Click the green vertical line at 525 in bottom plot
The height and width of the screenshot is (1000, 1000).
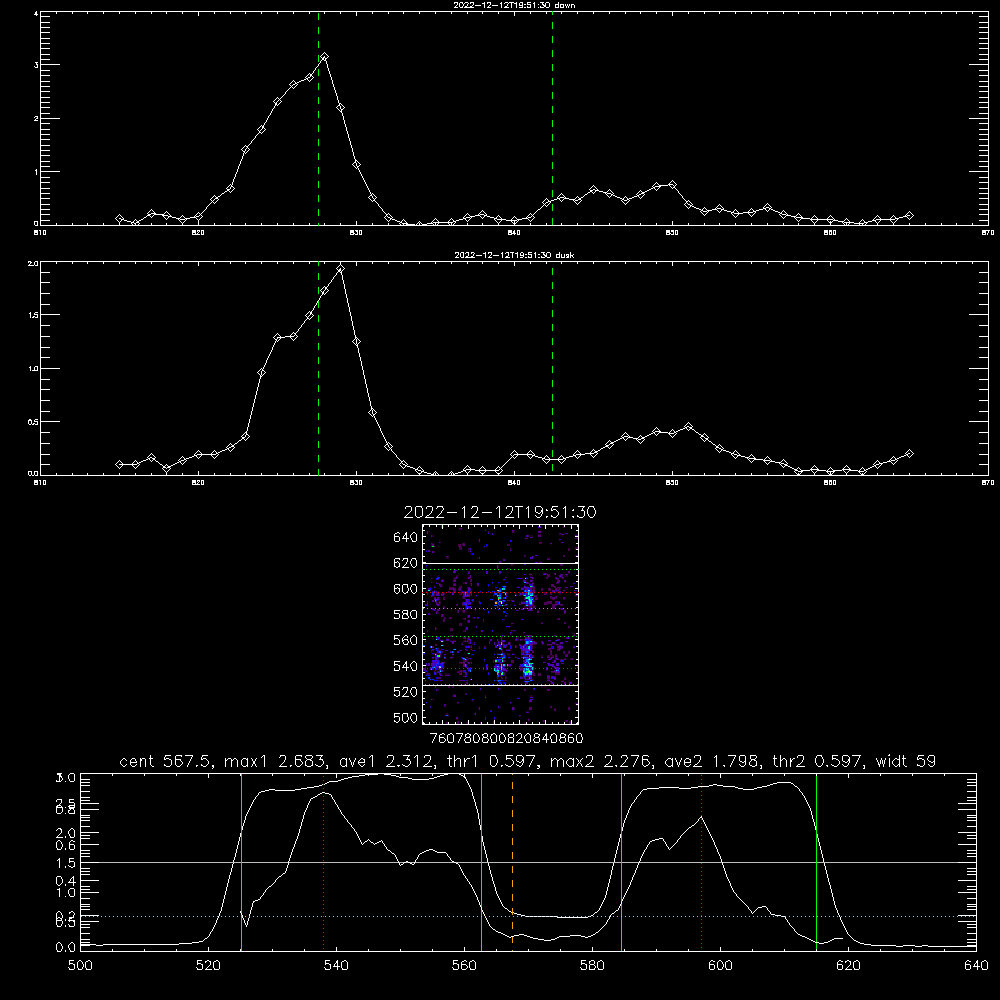click(x=241, y=862)
